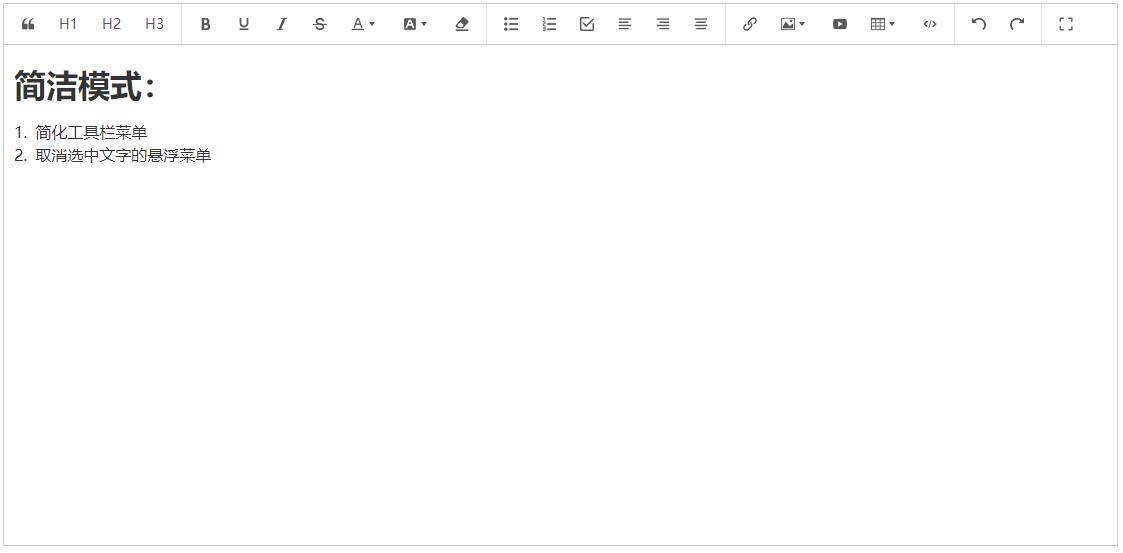Insert a hyperlink
This screenshot has height=553, width=1123.
(749, 24)
